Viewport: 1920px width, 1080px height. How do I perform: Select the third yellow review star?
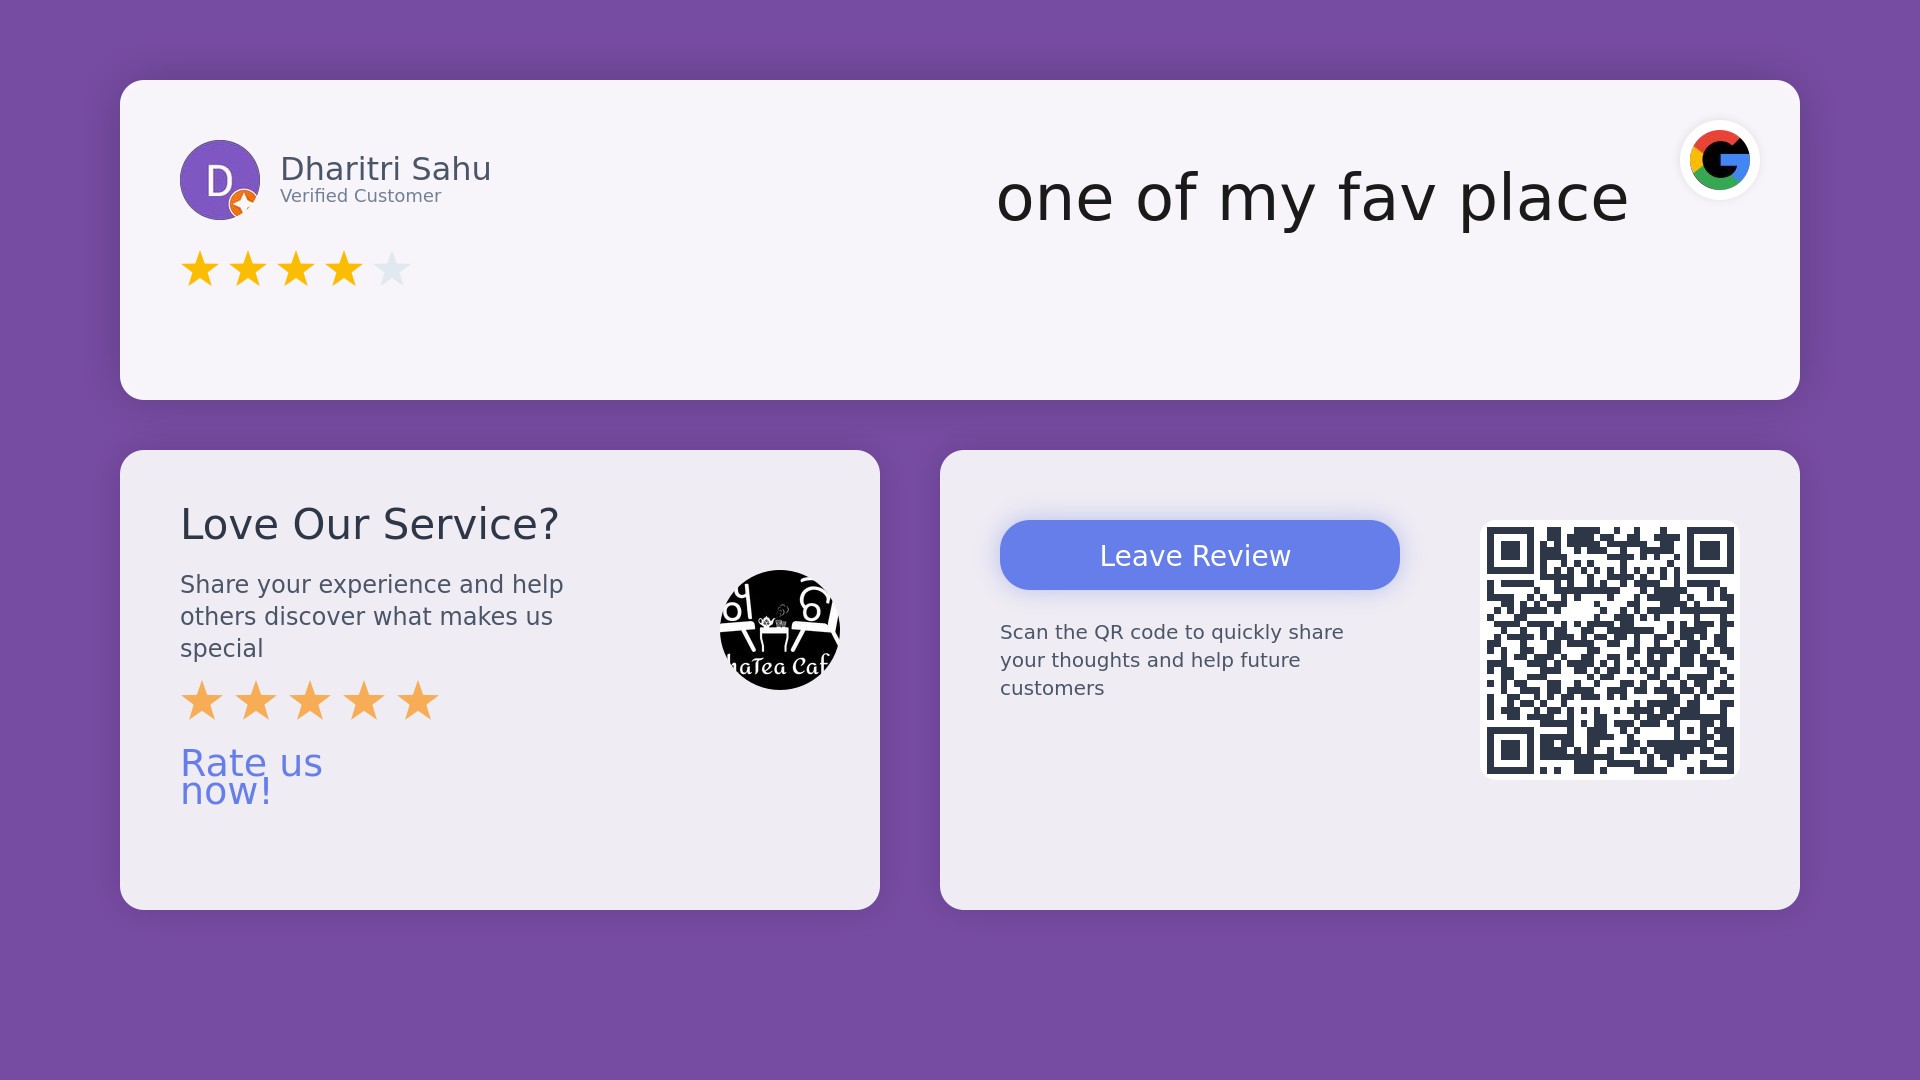click(x=296, y=269)
